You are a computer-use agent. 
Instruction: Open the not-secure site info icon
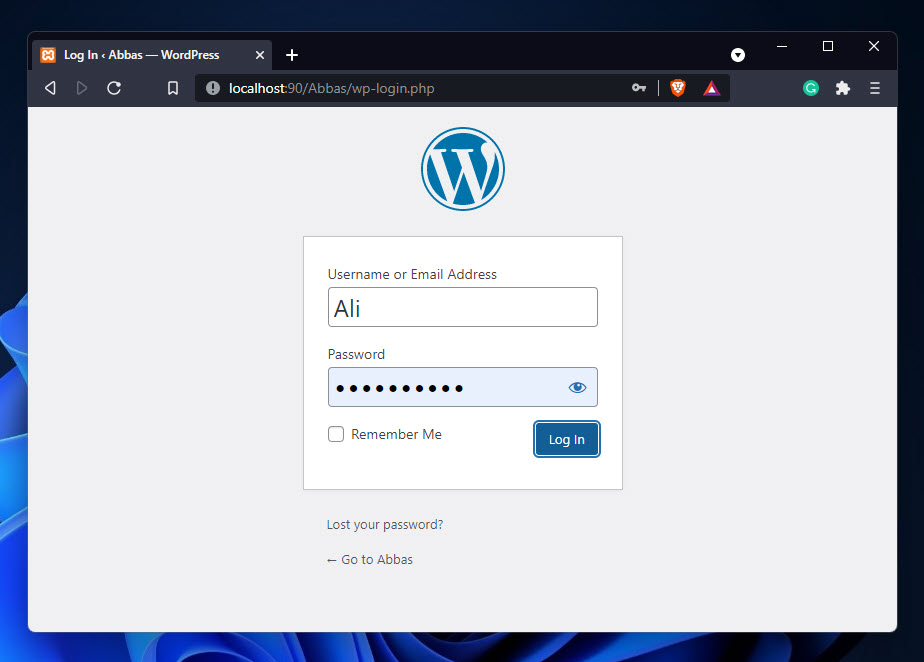[x=213, y=88]
